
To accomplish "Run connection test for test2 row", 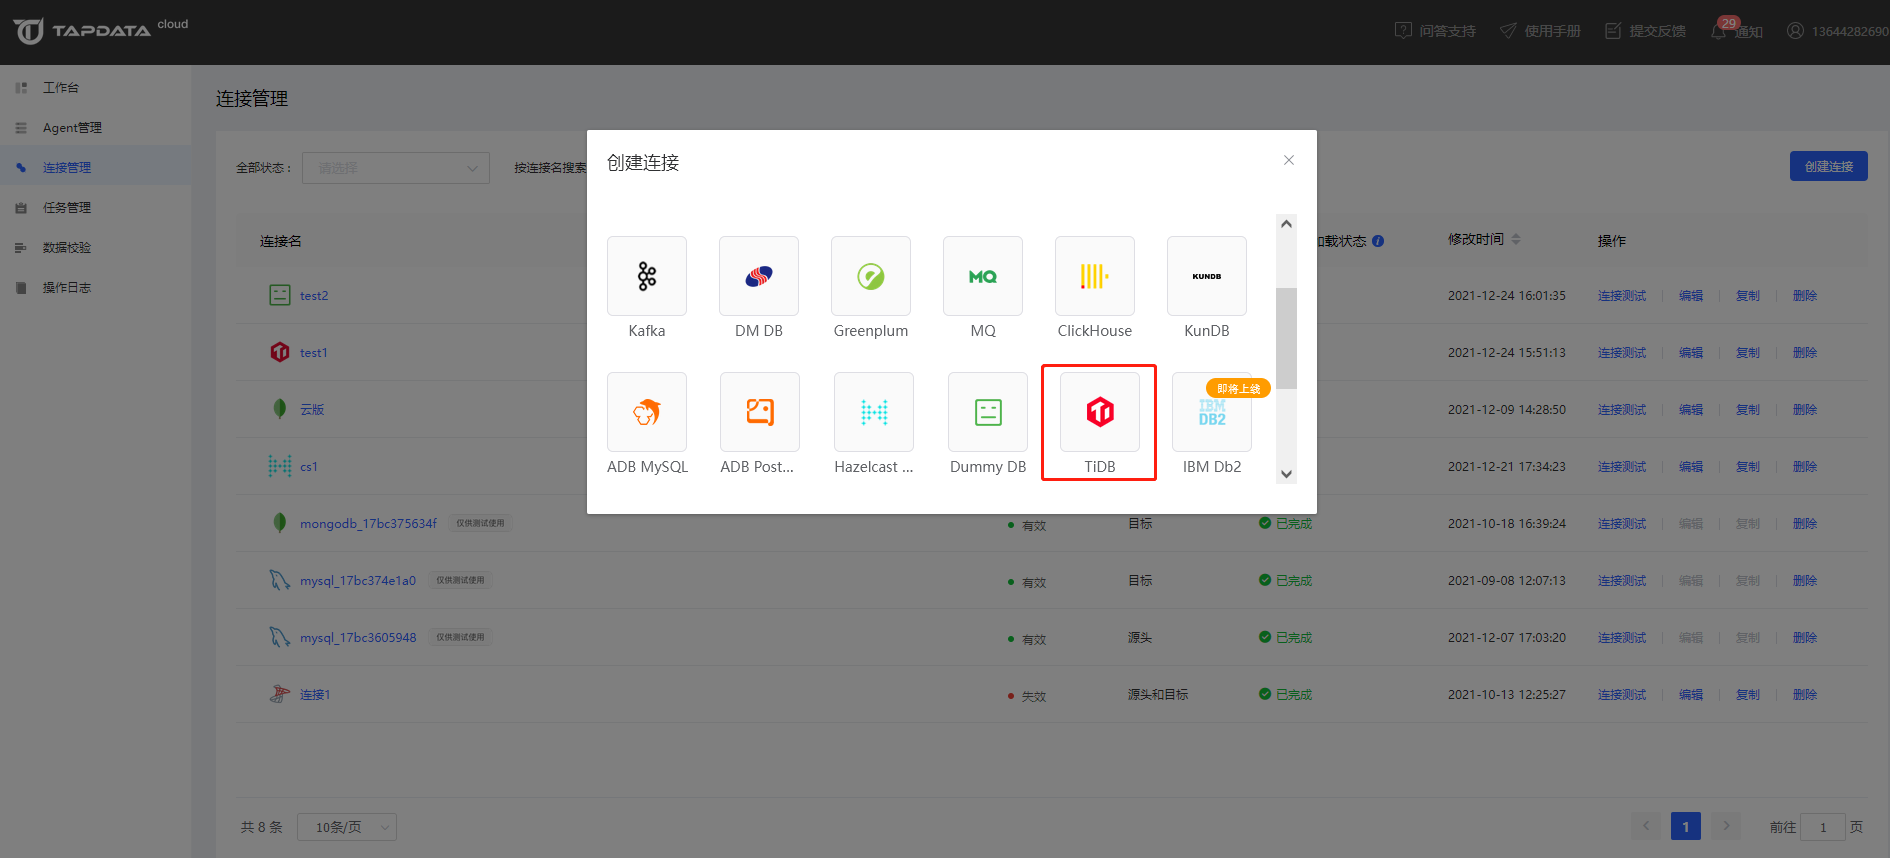I will pyautogui.click(x=1622, y=296).
